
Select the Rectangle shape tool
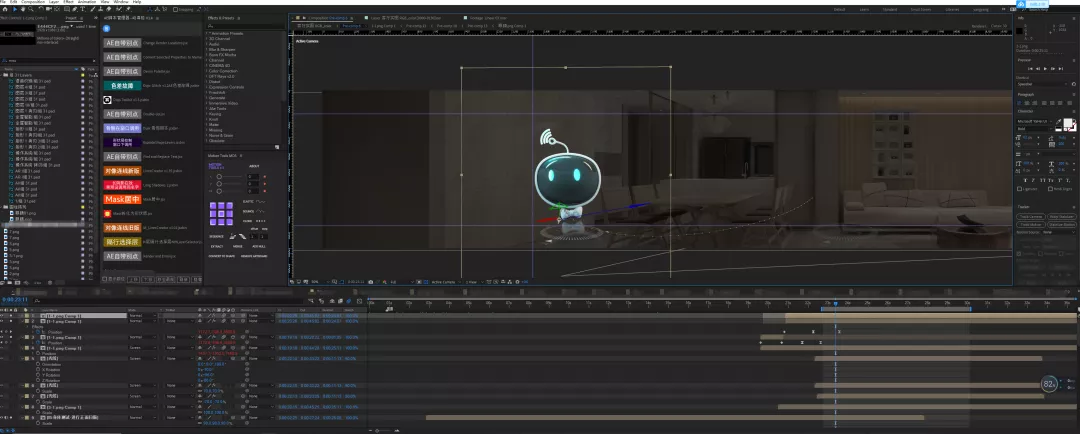pyautogui.click(x=67, y=10)
